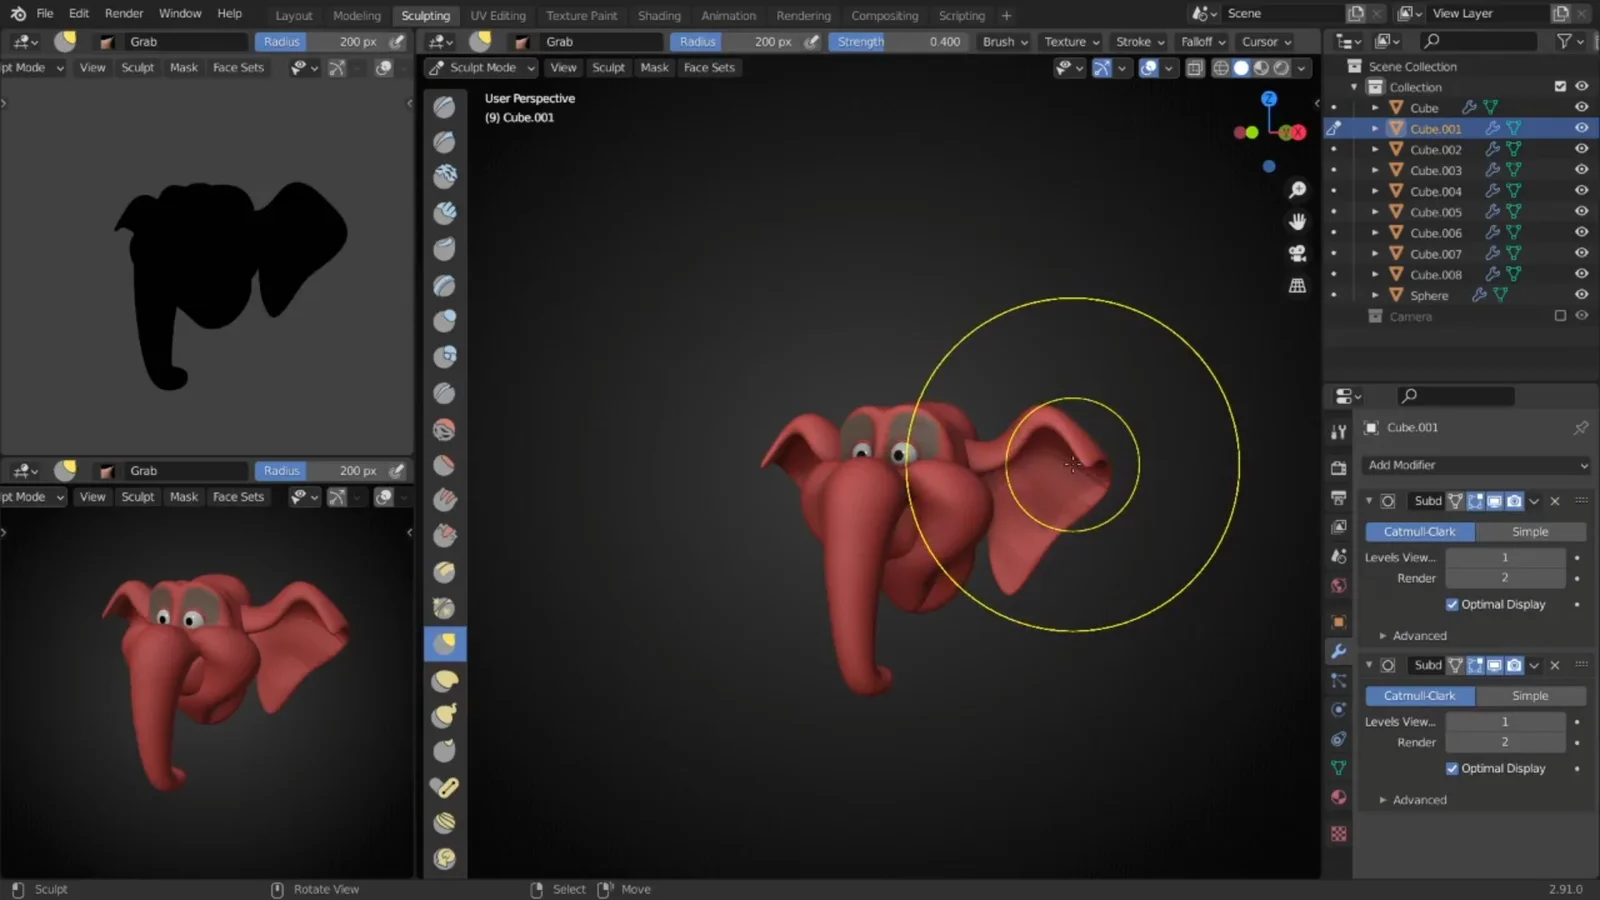
Task: Open Modifier Properties with the wrench icon
Action: pyautogui.click(x=1339, y=651)
